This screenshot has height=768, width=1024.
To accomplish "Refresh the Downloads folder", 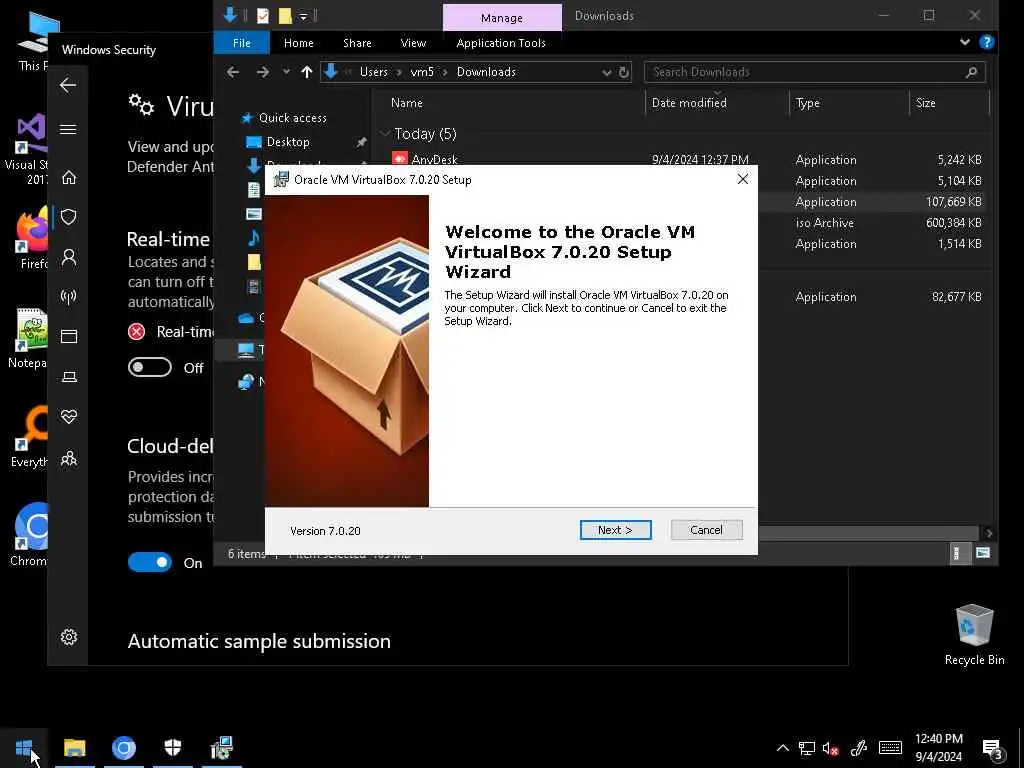I will click(624, 72).
